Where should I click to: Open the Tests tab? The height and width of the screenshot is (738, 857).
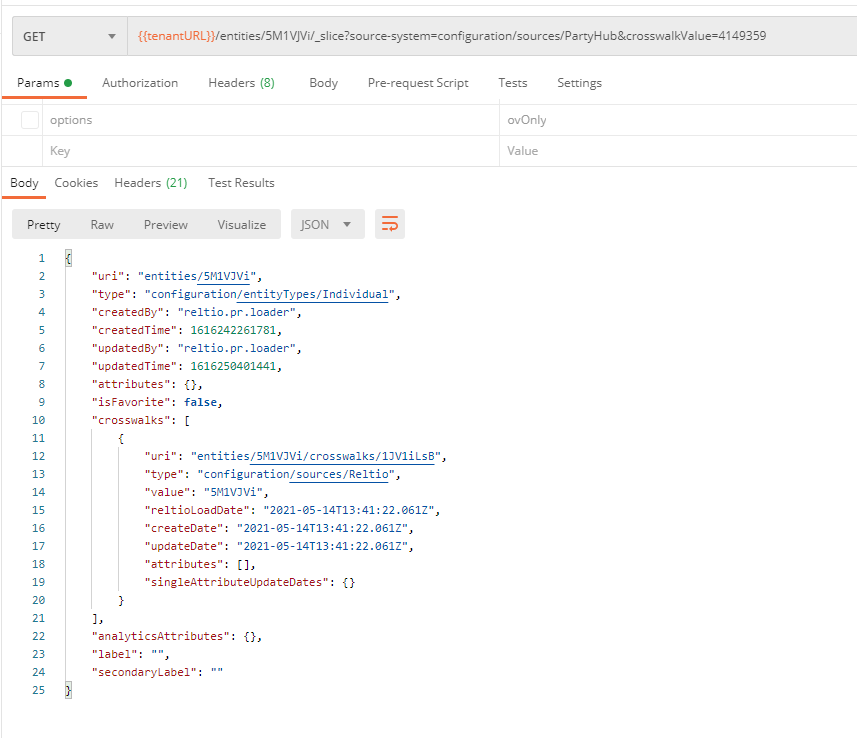513,83
